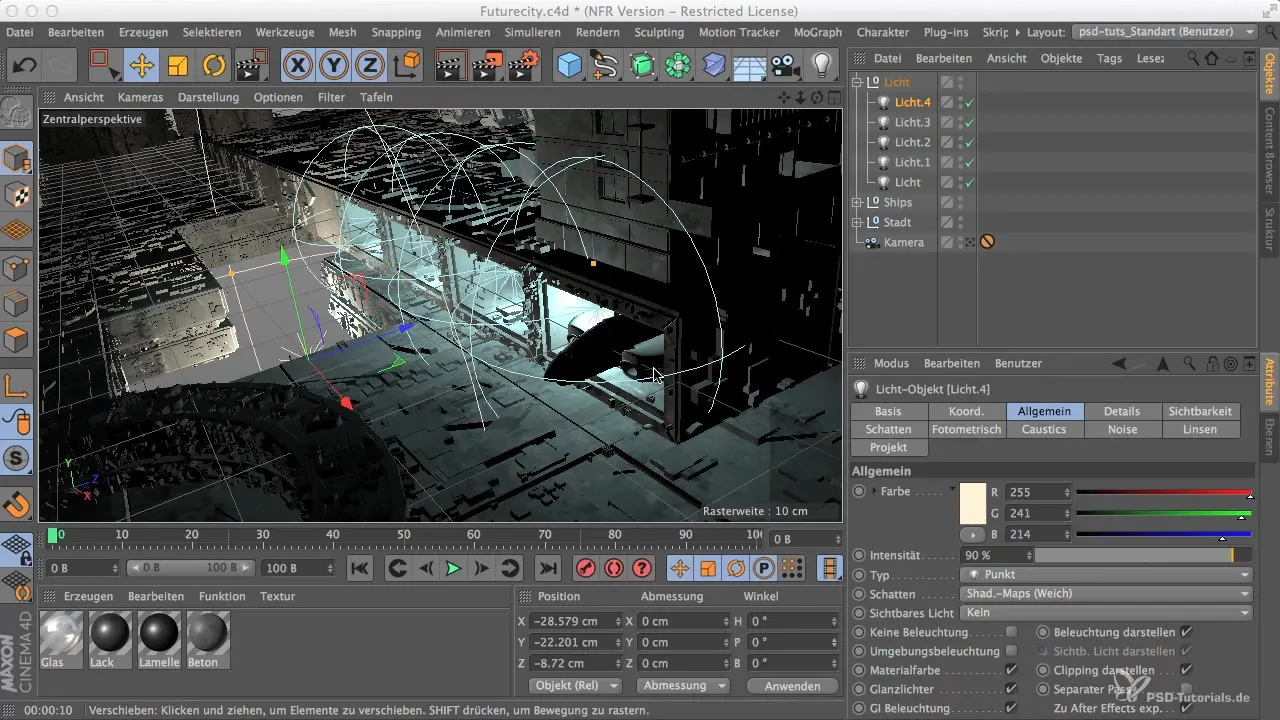Open the Simulieren menu
1280x720 pixels.
[x=532, y=32]
